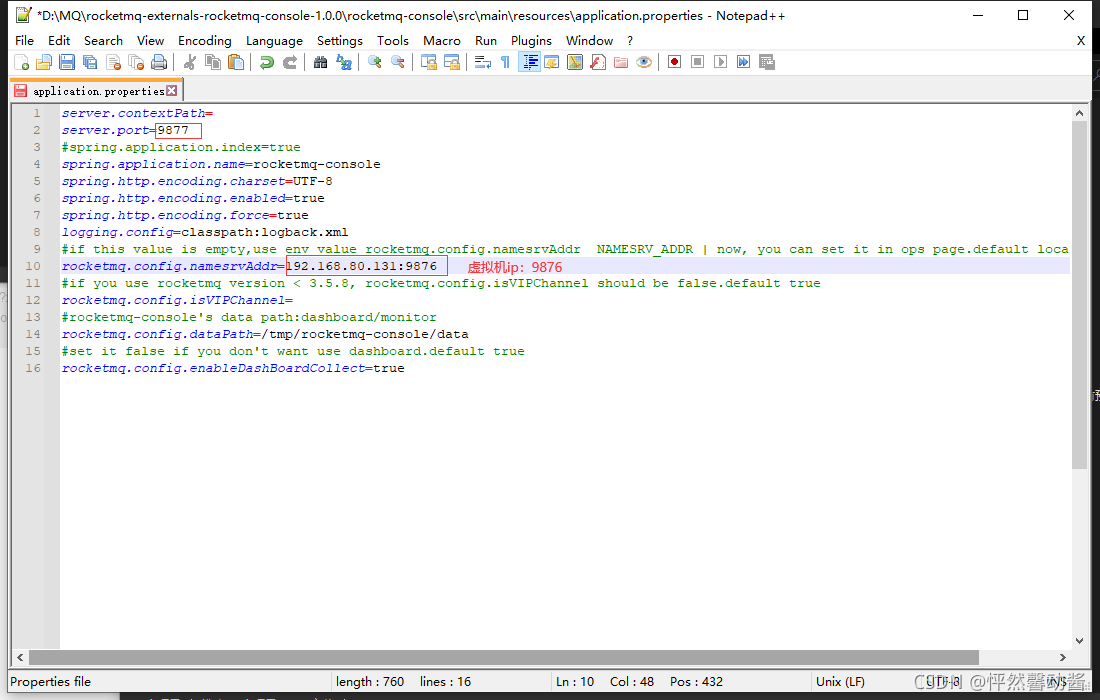Image resolution: width=1100 pixels, height=700 pixels.
Task: Click the Stop Recording macro button
Action: [x=697, y=62]
